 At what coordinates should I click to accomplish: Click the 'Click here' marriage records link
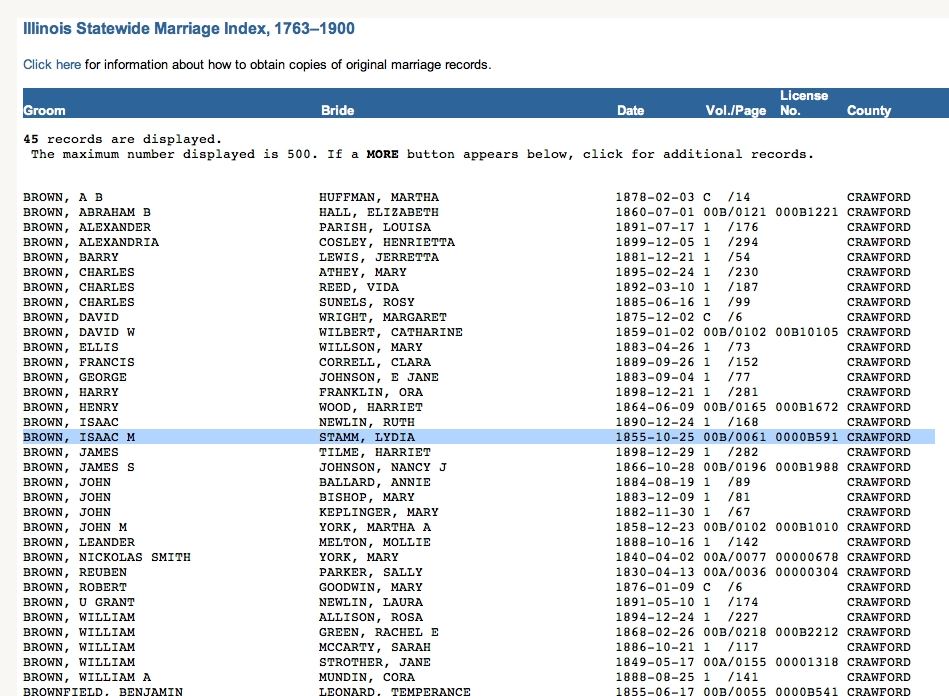point(52,65)
